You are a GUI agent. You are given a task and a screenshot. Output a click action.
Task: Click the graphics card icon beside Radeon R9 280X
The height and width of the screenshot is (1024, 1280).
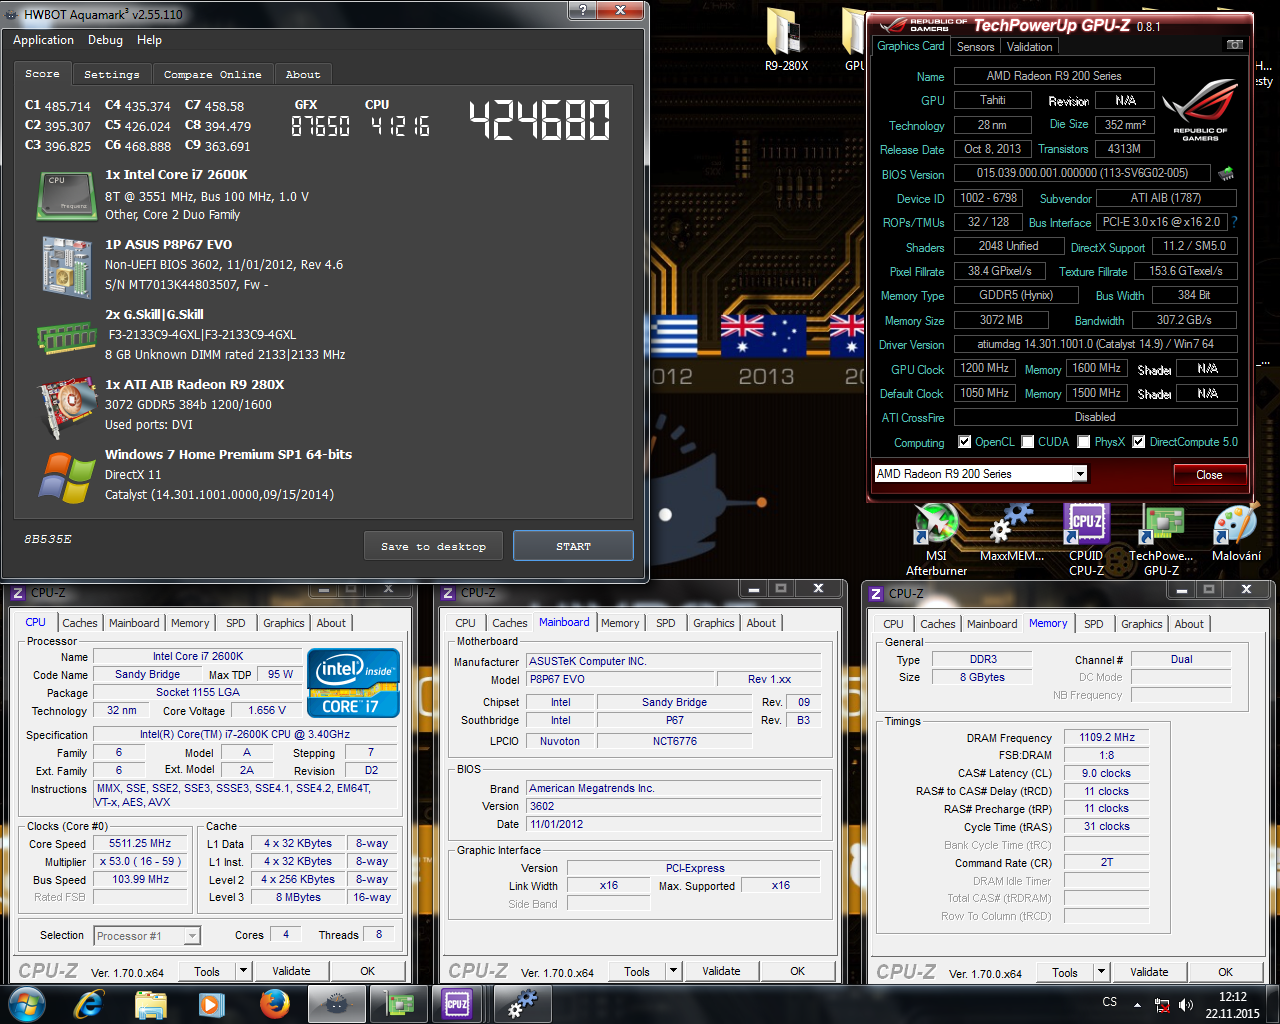pyautogui.click(x=67, y=407)
